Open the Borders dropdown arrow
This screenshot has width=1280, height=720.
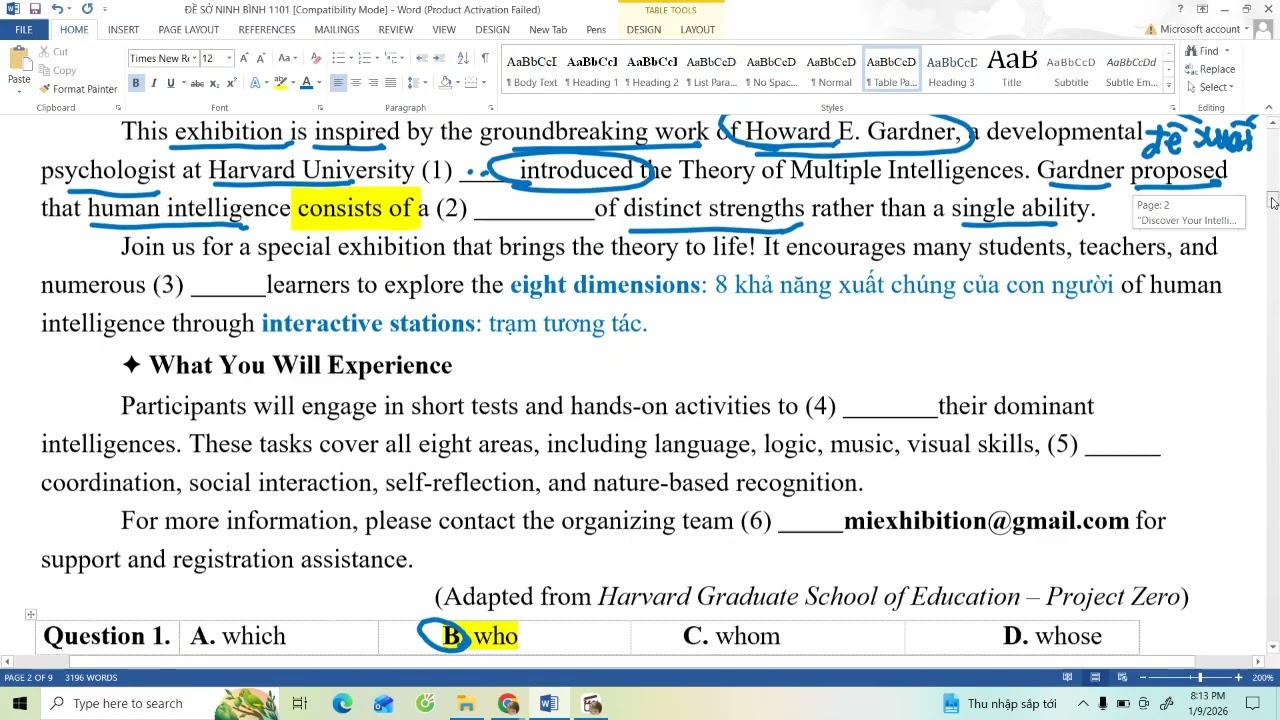coord(484,83)
